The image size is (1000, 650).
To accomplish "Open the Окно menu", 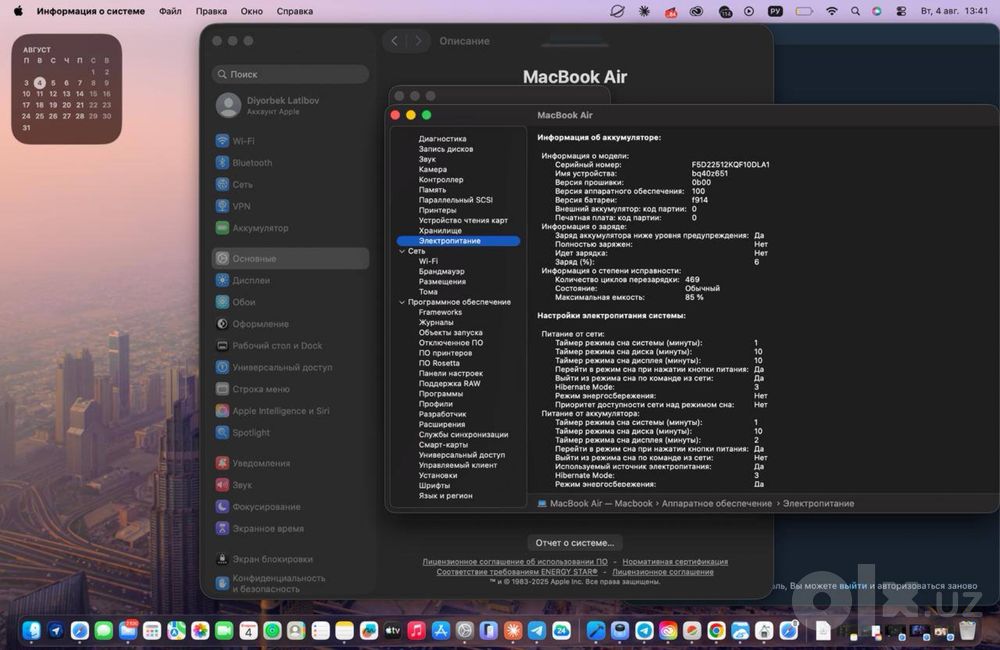I will [251, 11].
